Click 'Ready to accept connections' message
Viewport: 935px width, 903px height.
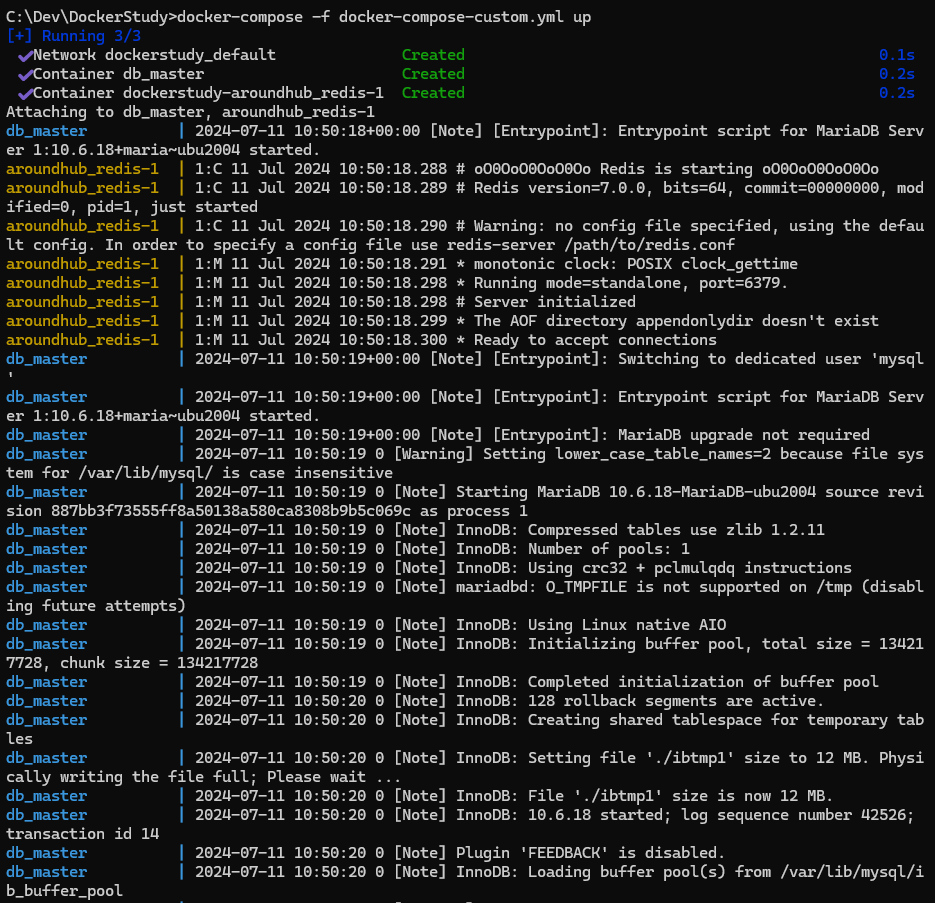point(595,340)
